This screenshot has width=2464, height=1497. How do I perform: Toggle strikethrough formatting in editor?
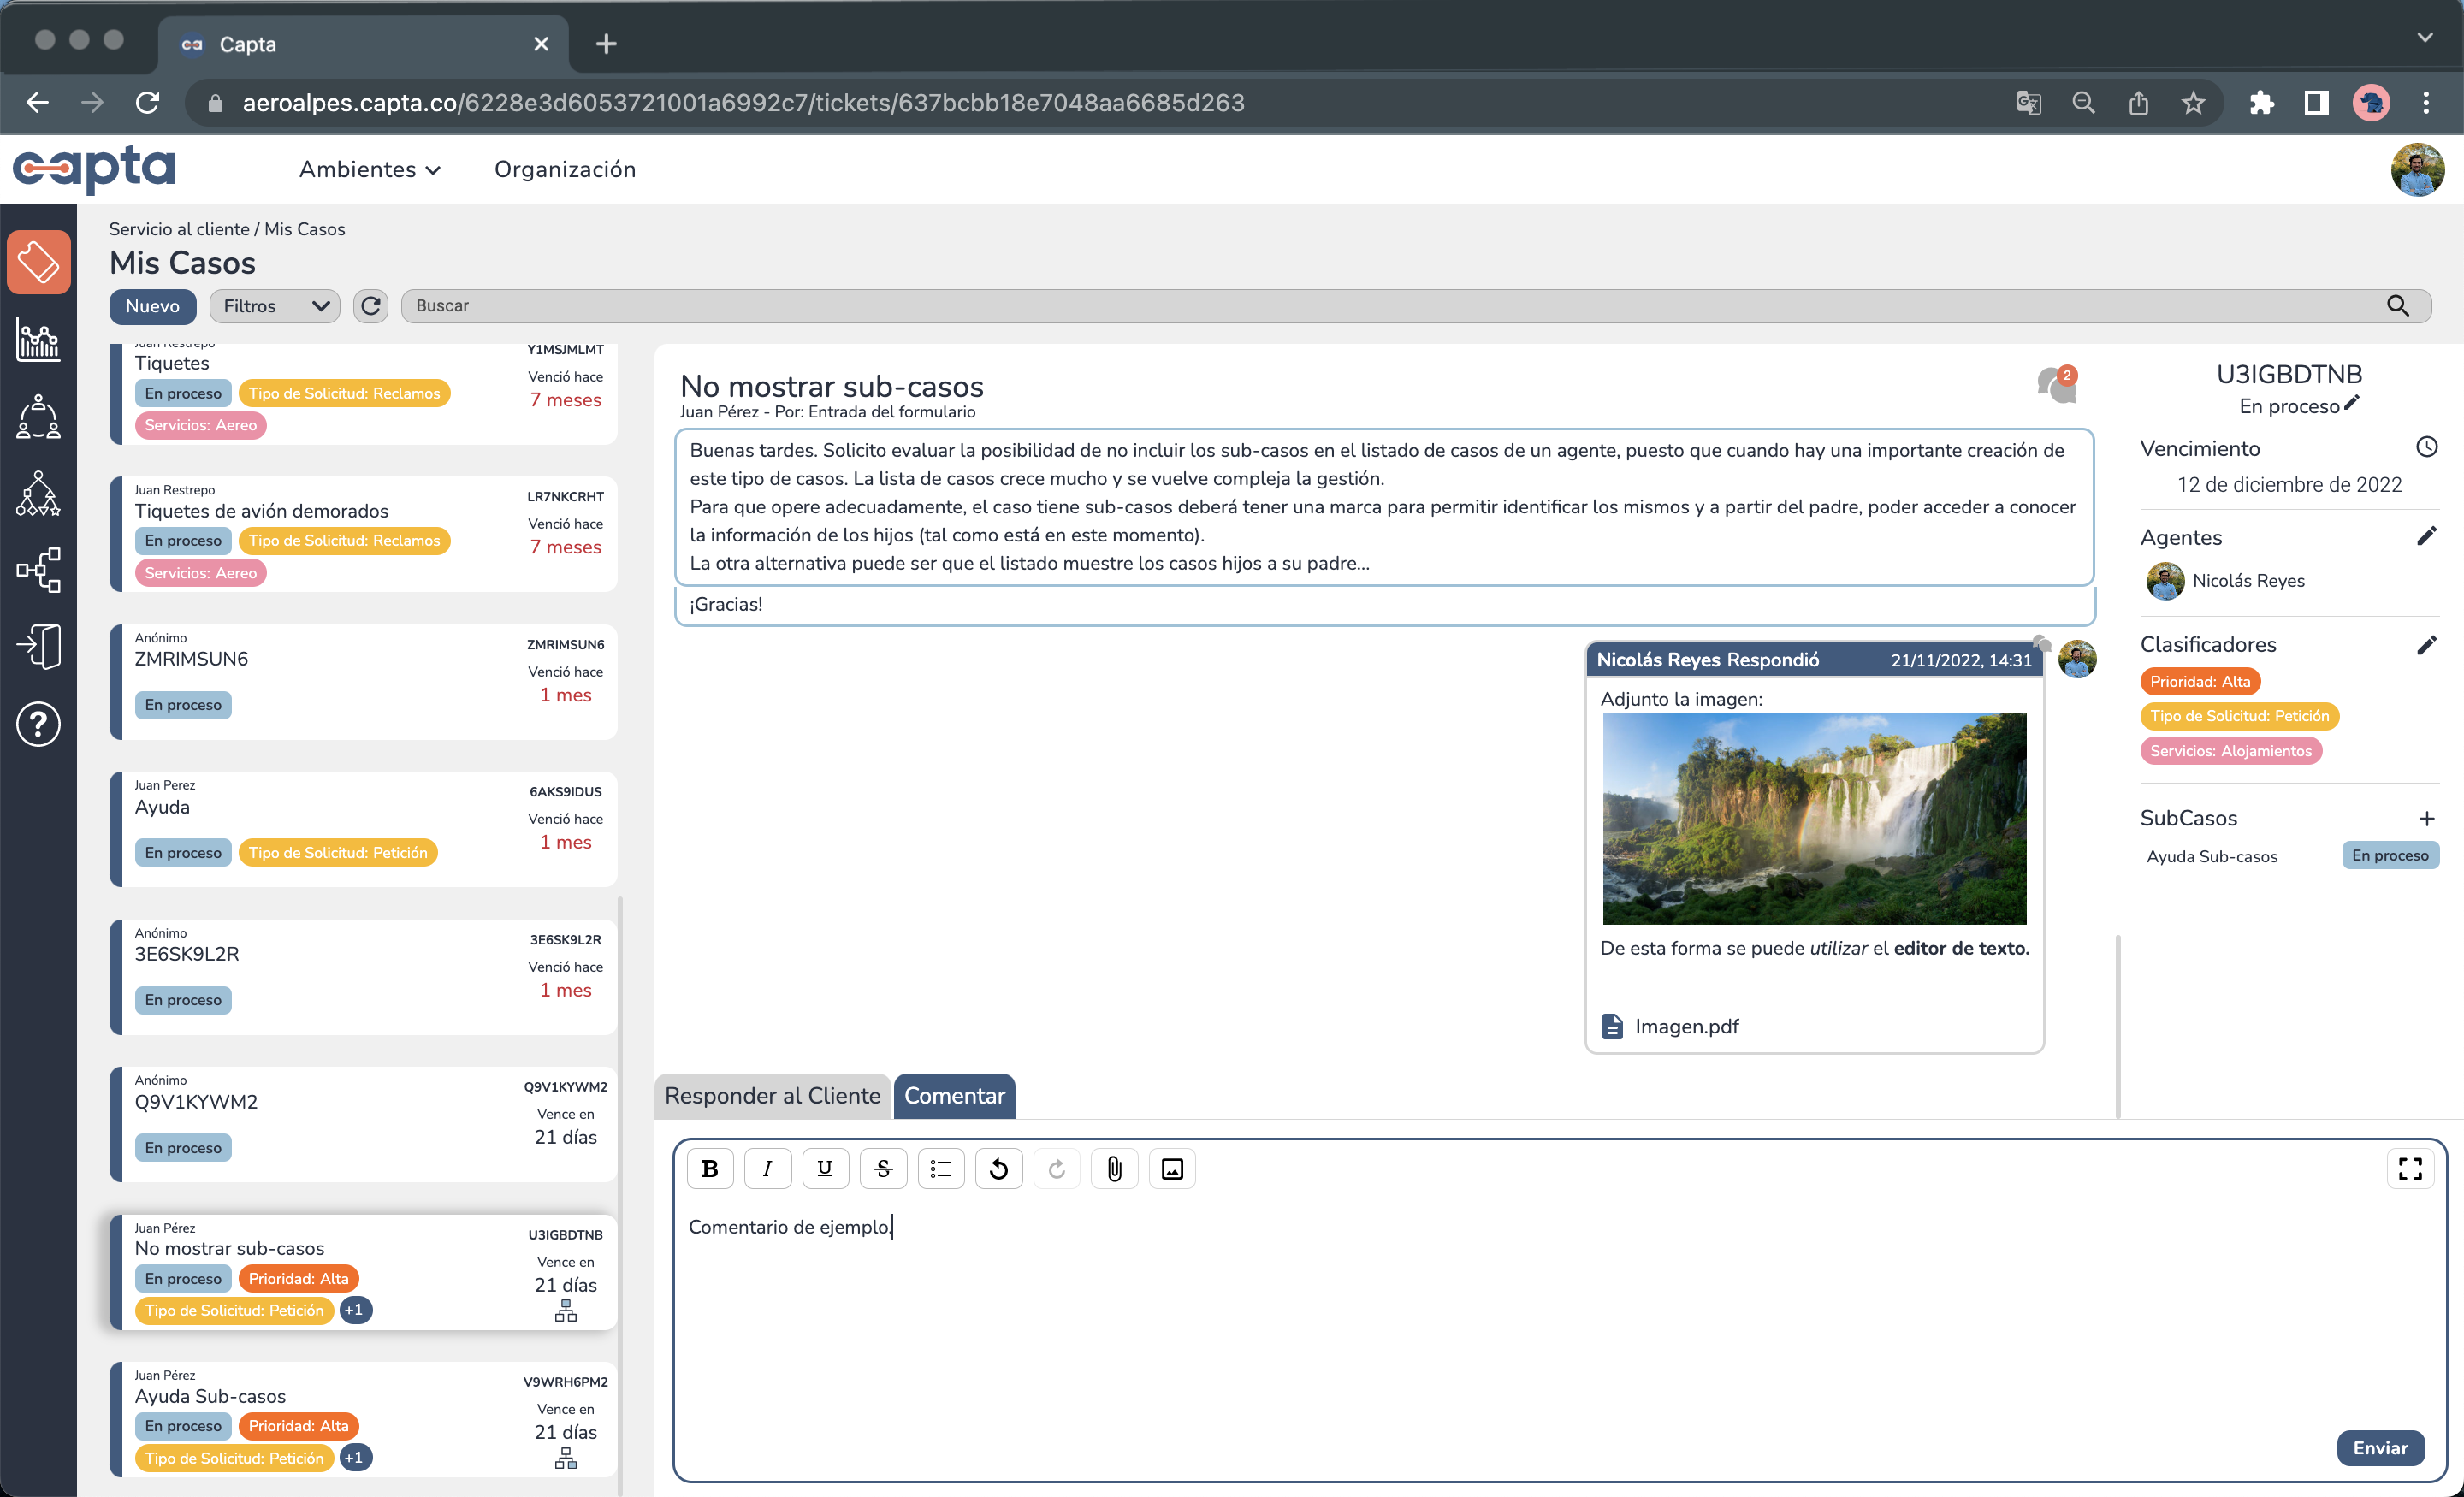tap(883, 1168)
